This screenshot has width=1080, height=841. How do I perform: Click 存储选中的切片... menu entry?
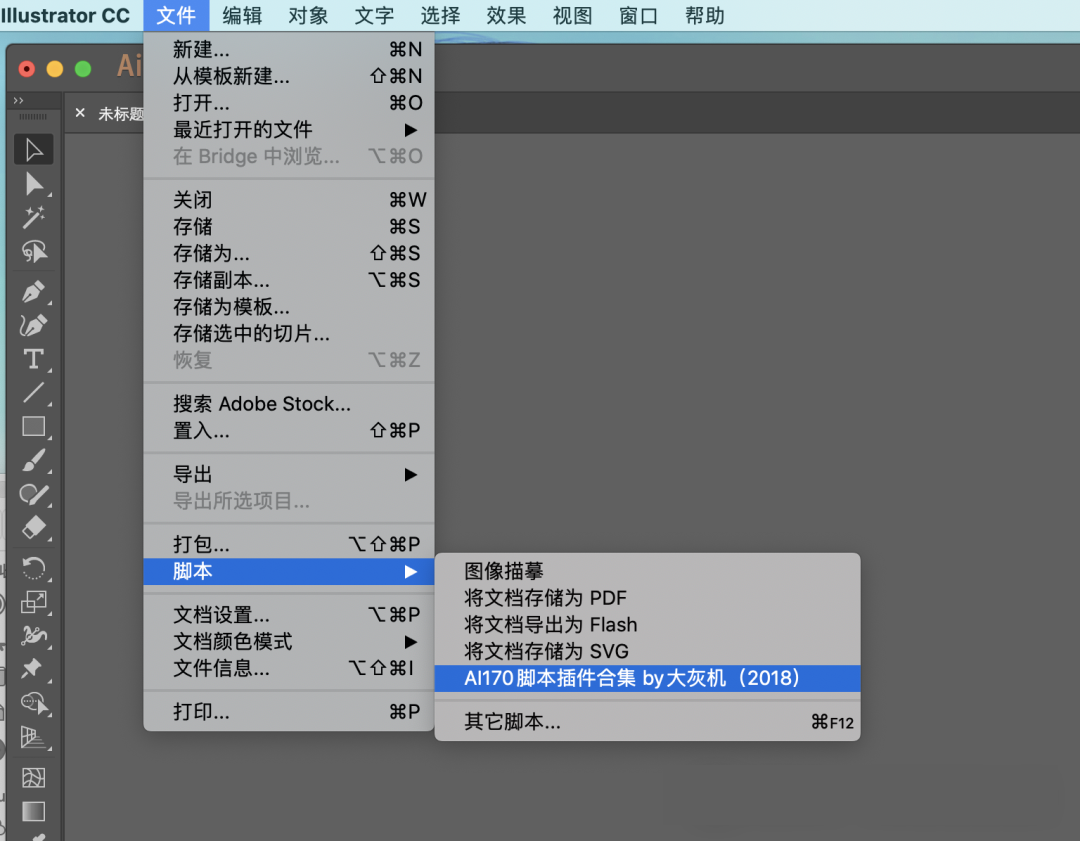[289, 333]
